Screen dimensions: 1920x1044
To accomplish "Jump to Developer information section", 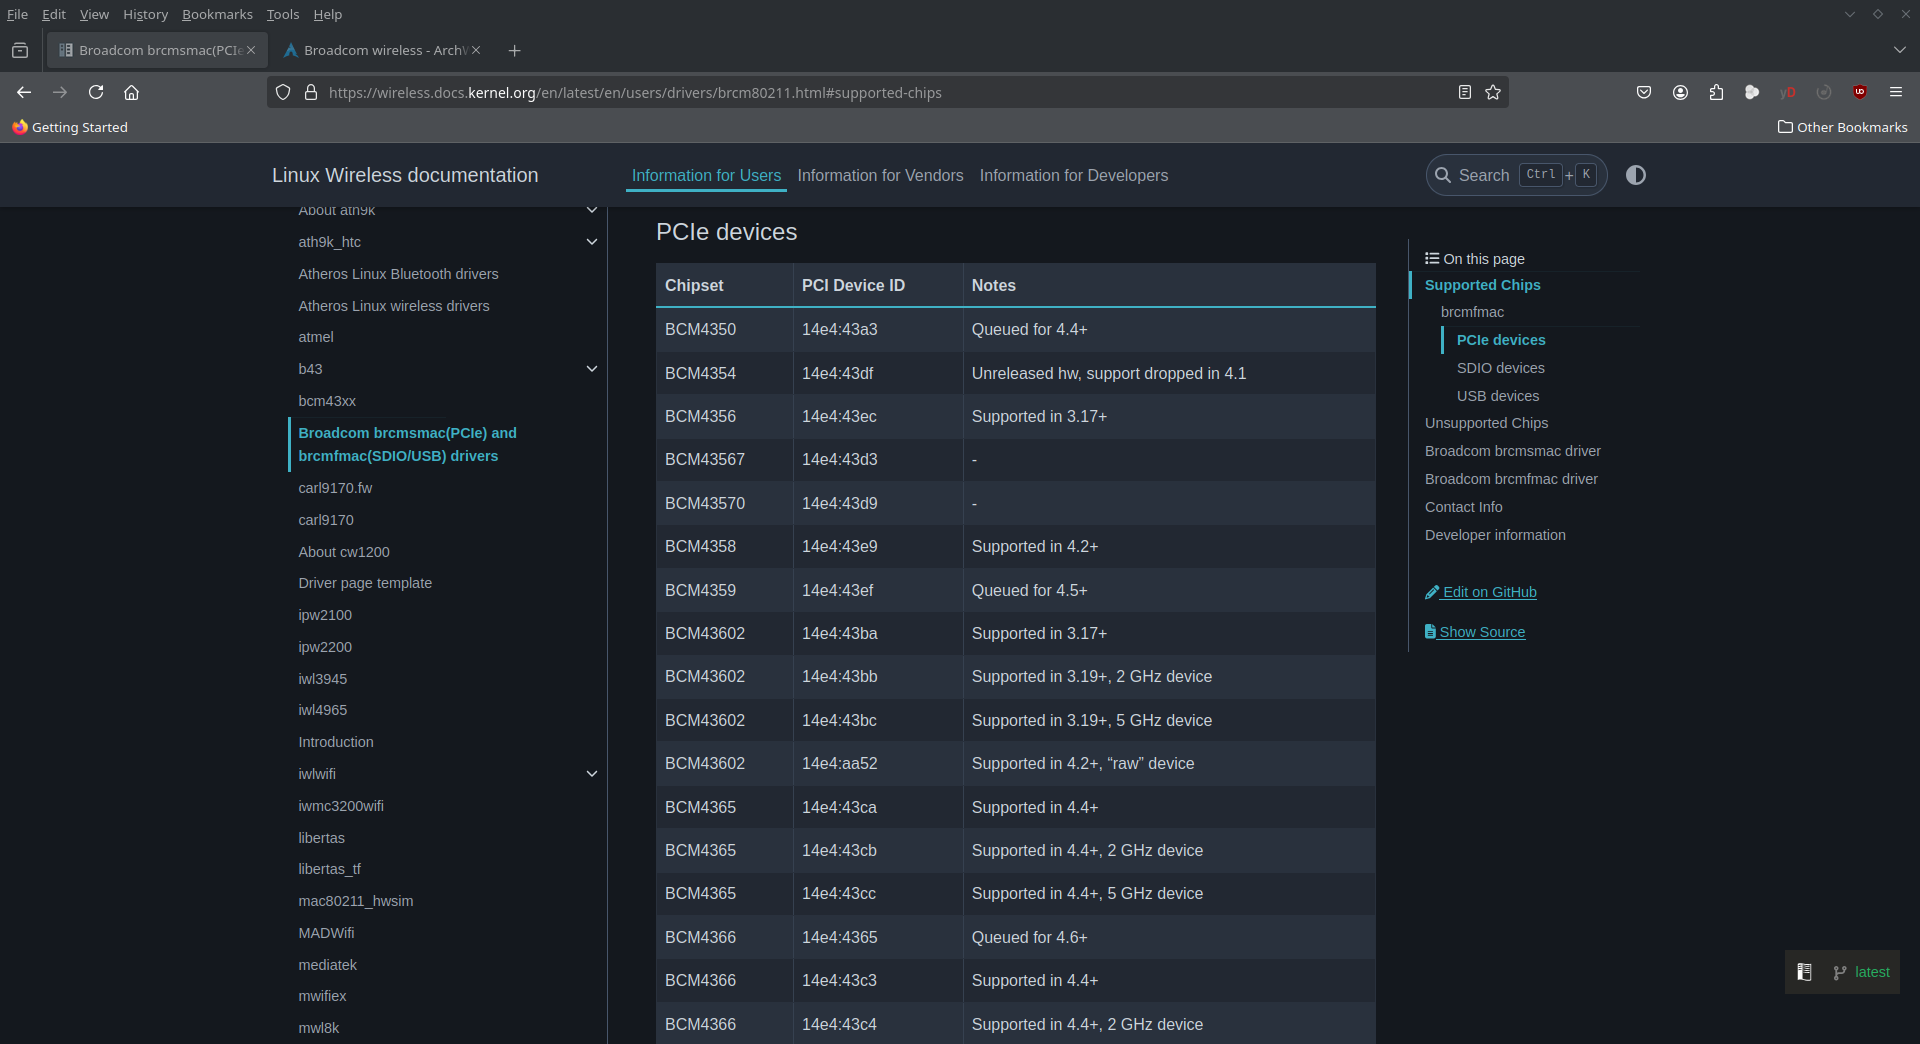I will [x=1495, y=535].
